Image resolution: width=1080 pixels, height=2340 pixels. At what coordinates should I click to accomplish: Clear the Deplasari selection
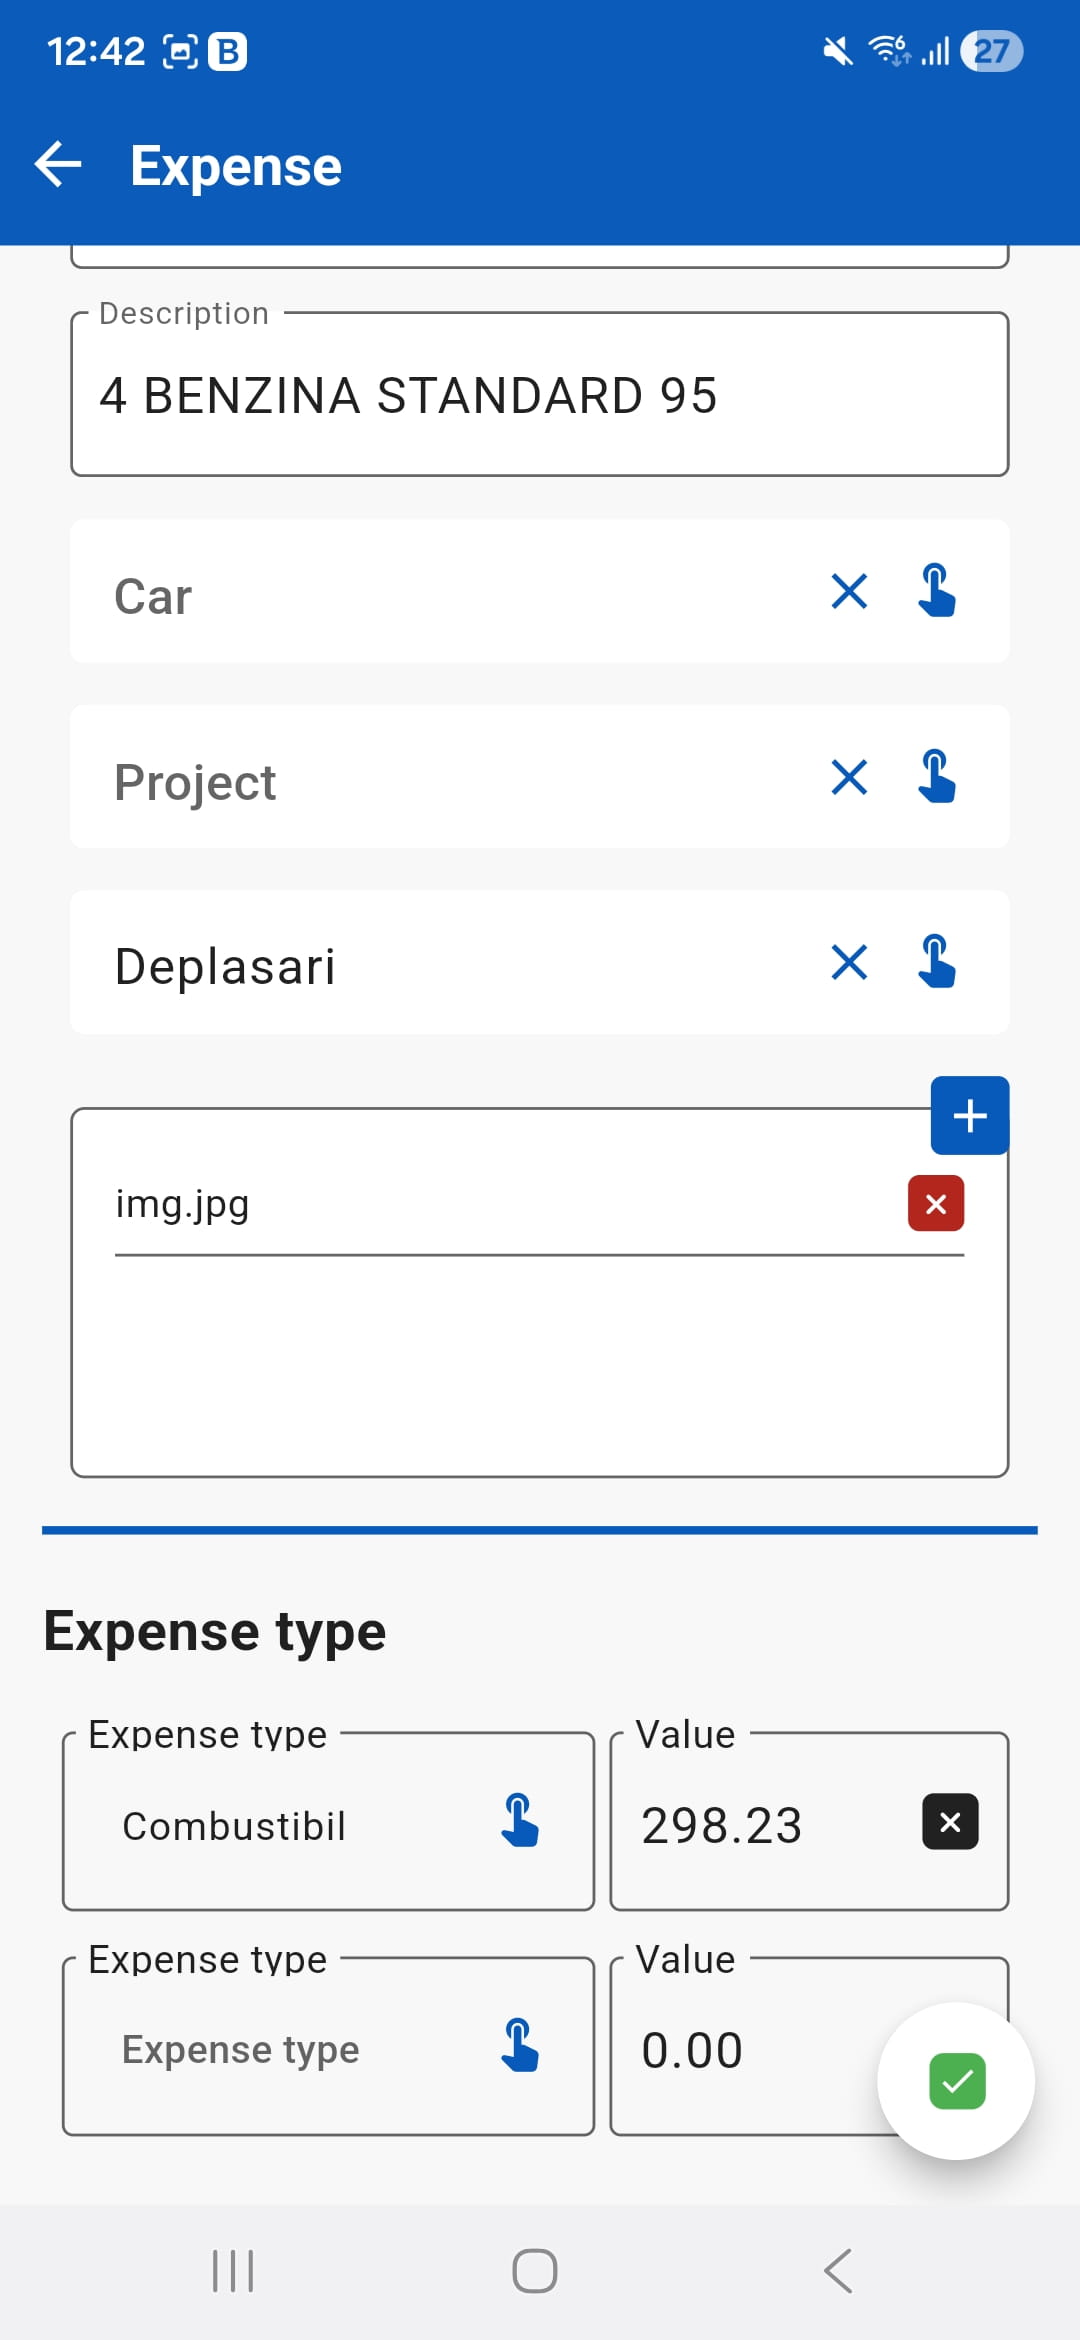[x=849, y=963]
